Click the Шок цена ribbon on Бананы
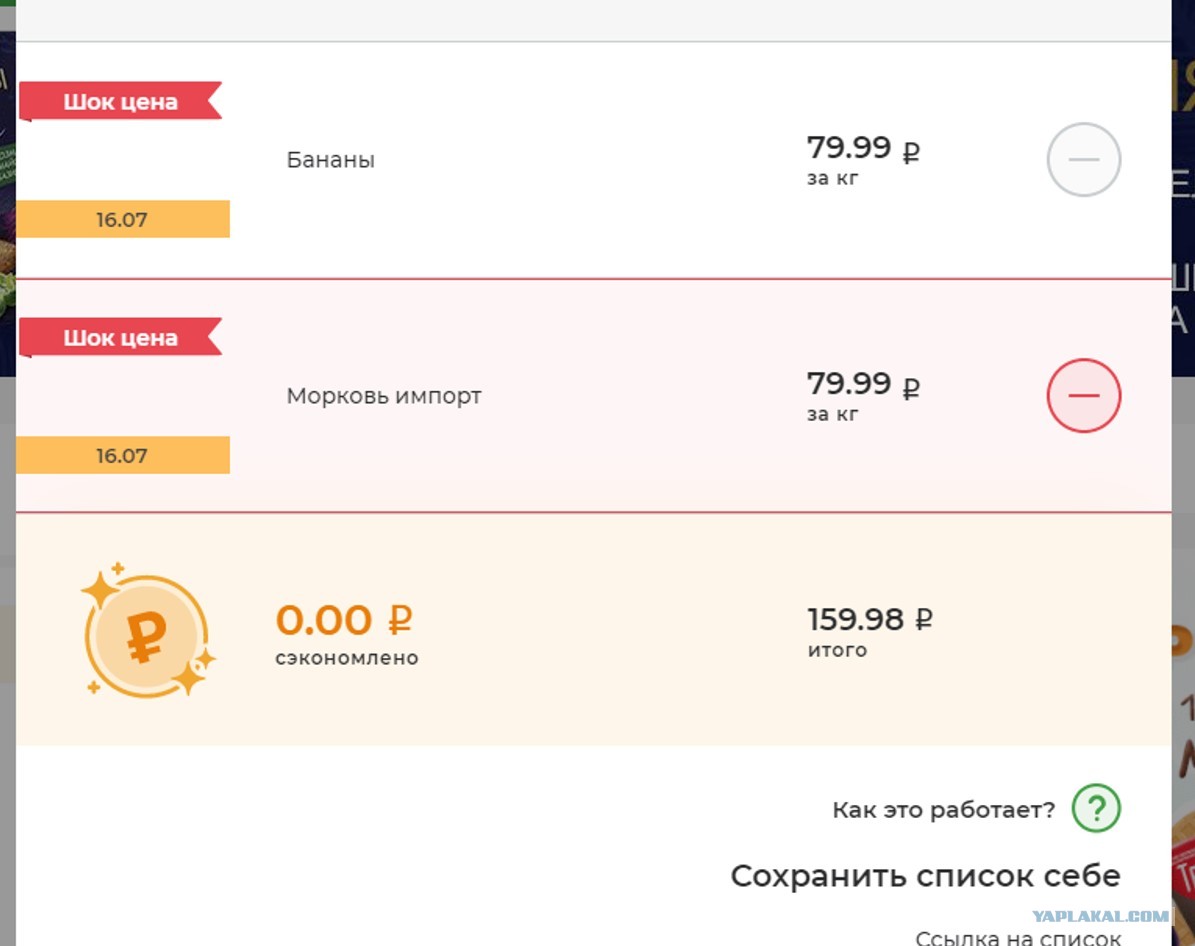 click(120, 101)
